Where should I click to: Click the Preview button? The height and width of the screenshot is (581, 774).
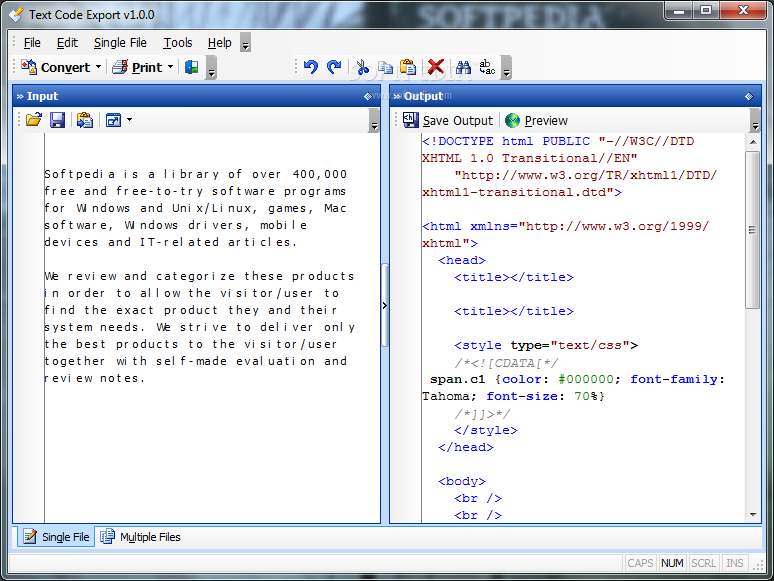tap(536, 120)
